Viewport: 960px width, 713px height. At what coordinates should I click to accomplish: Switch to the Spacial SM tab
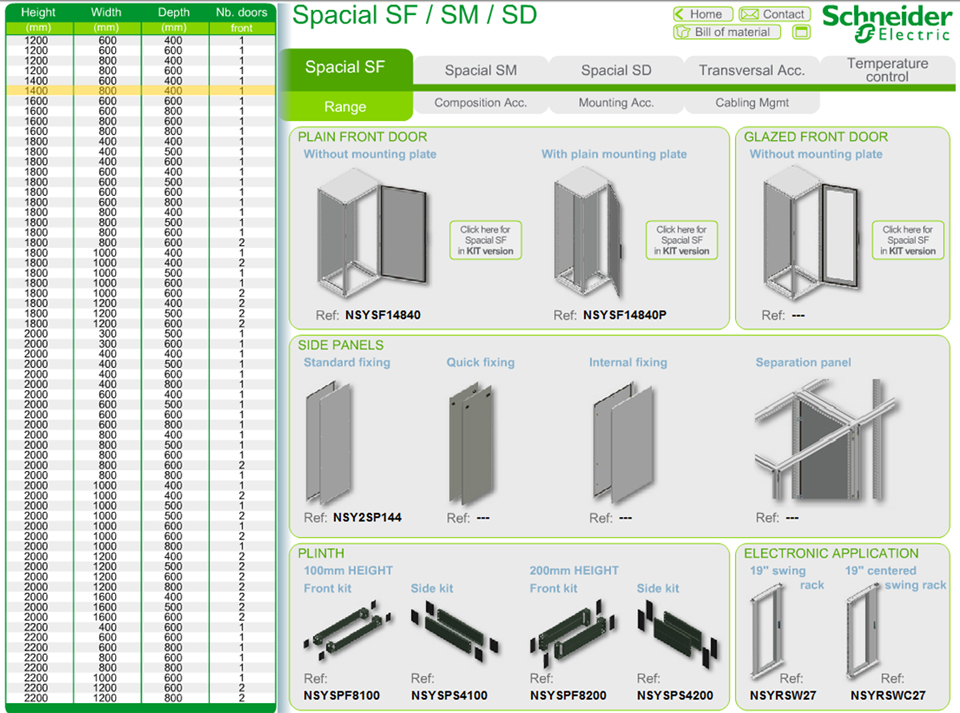481,70
